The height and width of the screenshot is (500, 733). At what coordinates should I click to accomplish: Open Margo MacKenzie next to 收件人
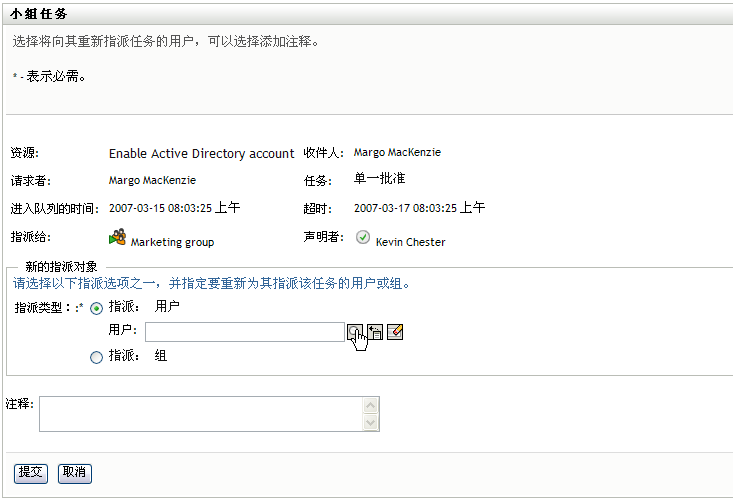pos(397,153)
